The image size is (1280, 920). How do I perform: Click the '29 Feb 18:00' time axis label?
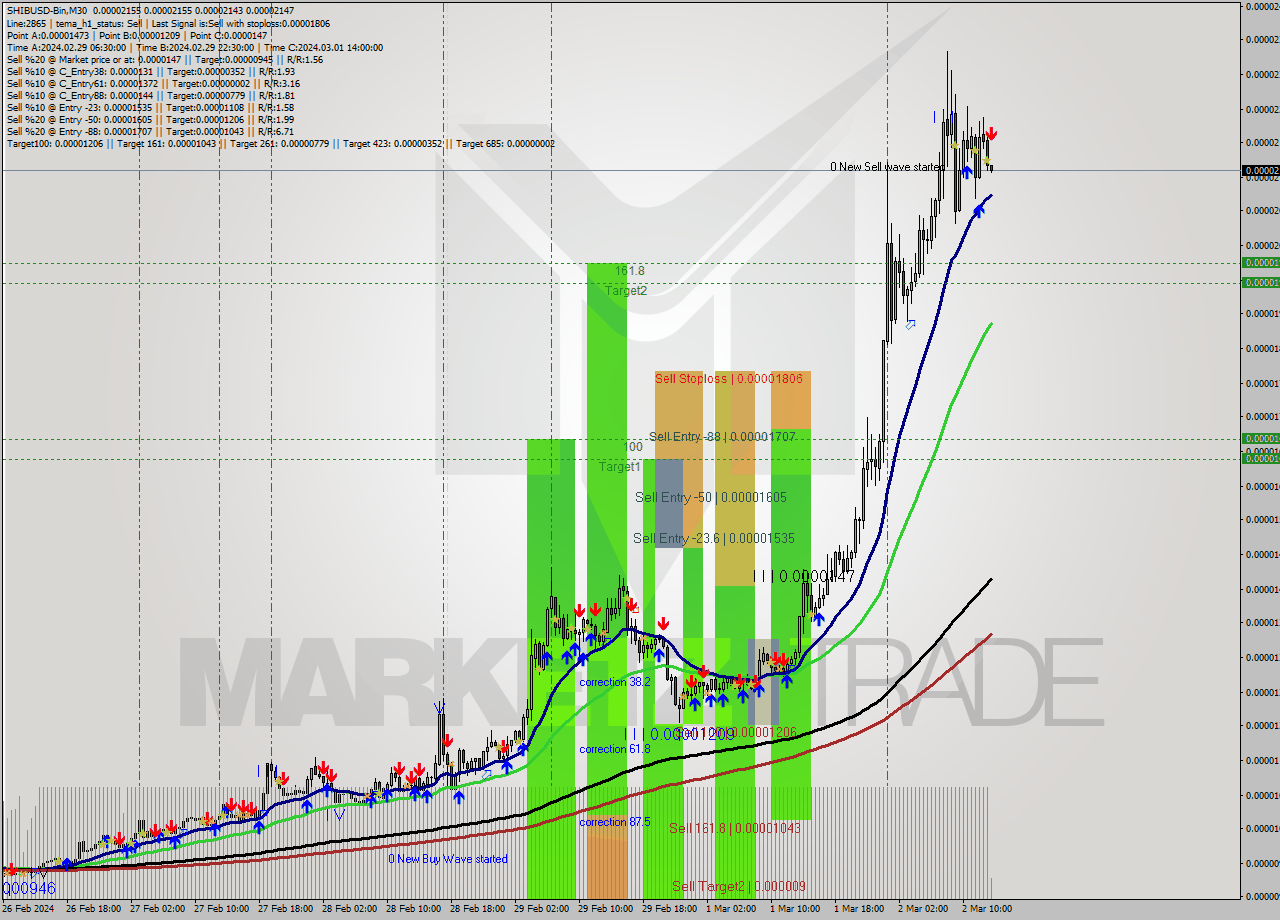[x=669, y=909]
